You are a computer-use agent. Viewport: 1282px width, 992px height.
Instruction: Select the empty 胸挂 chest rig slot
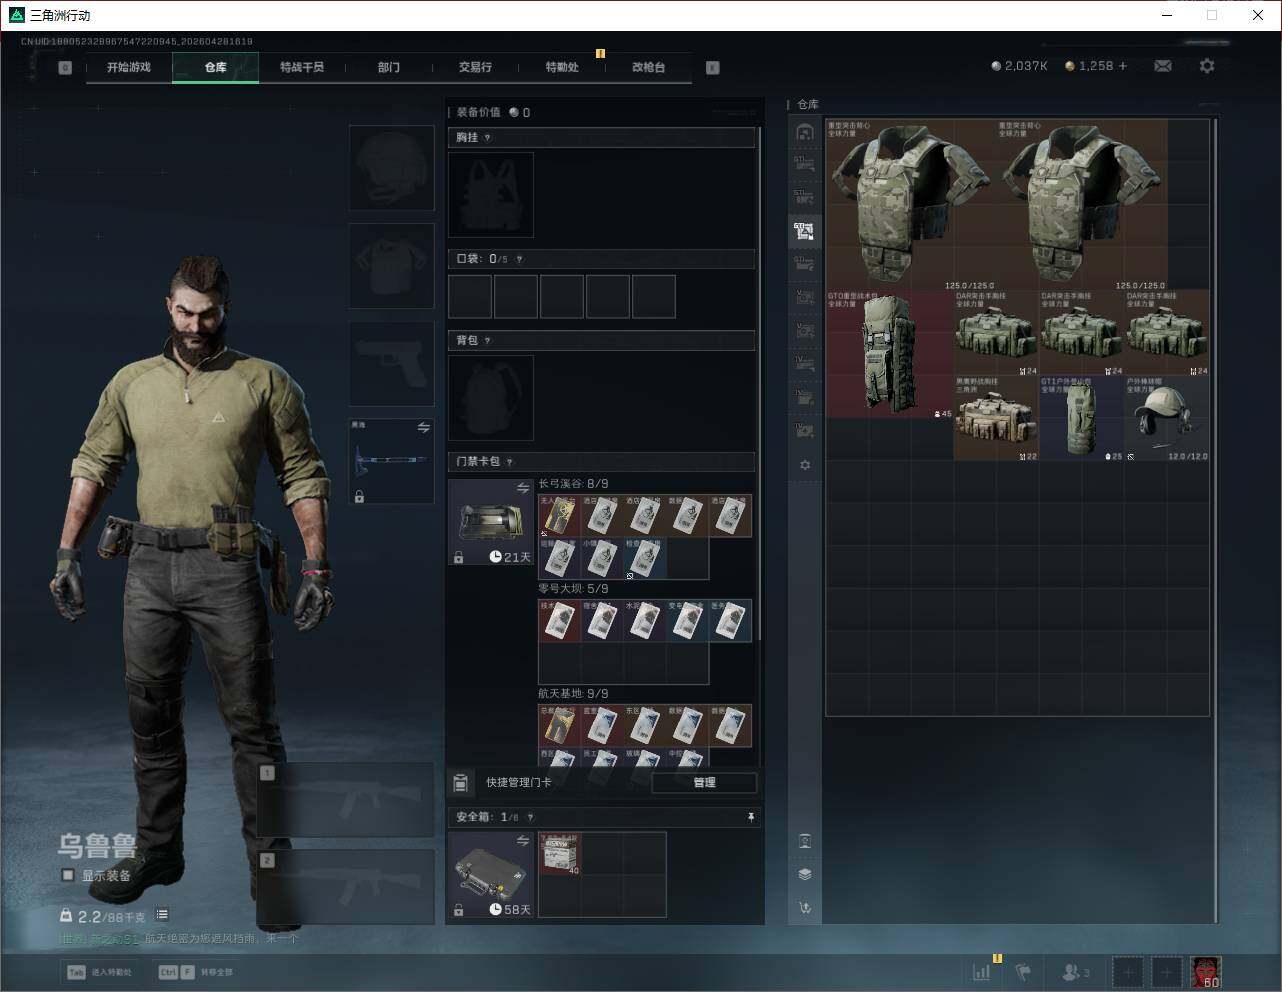(x=491, y=195)
